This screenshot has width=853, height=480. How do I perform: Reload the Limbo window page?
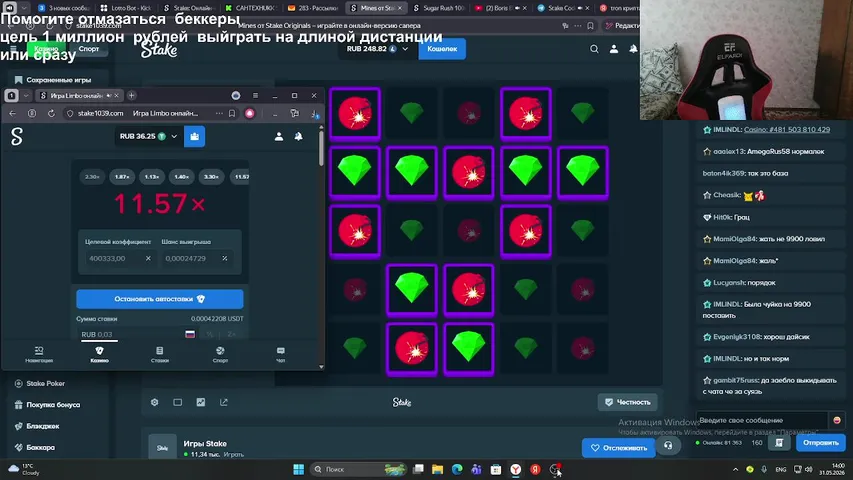click(51, 113)
